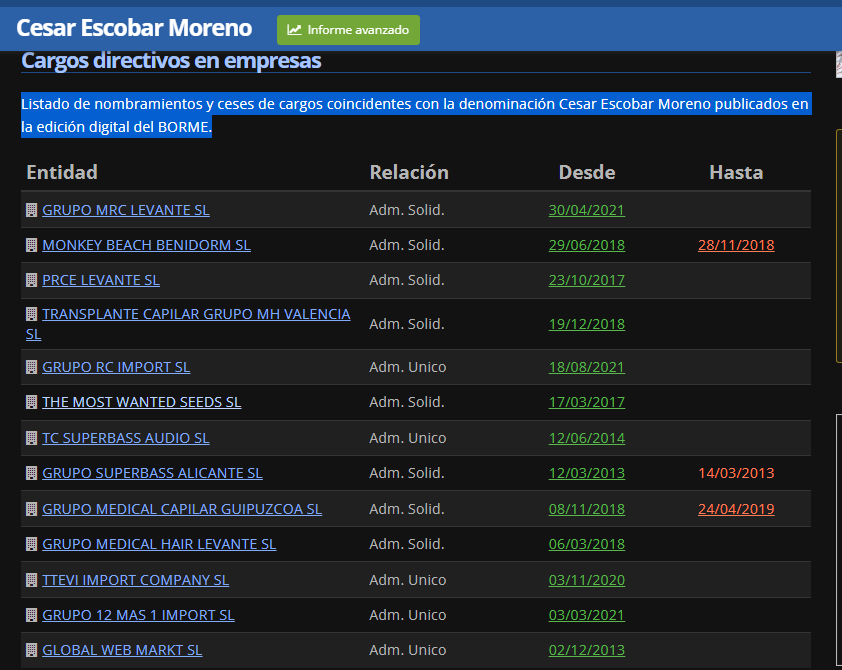Viewport: 842px width, 670px height.
Task: Open the GRUPO SUPERBASS ALICANTE SL link
Action: (152, 472)
